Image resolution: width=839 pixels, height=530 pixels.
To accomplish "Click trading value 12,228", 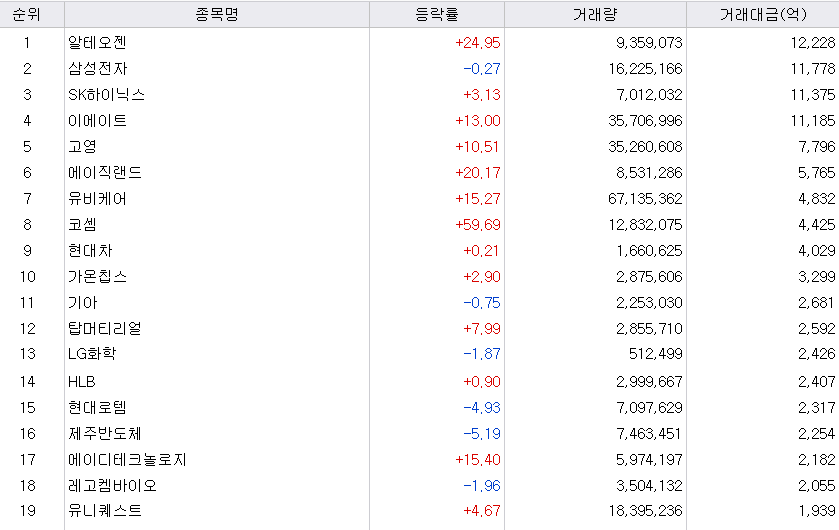I will click(x=813, y=43).
